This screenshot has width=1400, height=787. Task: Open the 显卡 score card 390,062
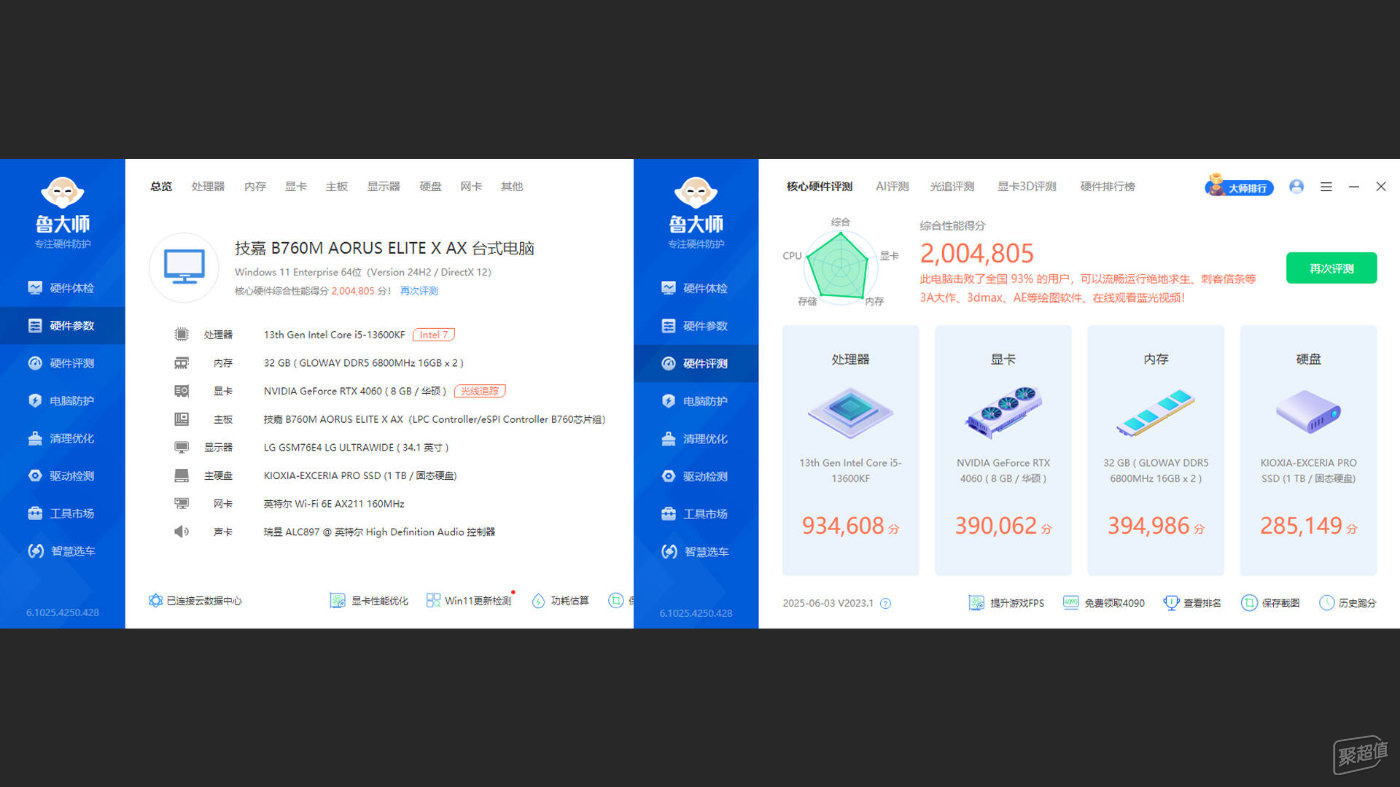(1003, 450)
